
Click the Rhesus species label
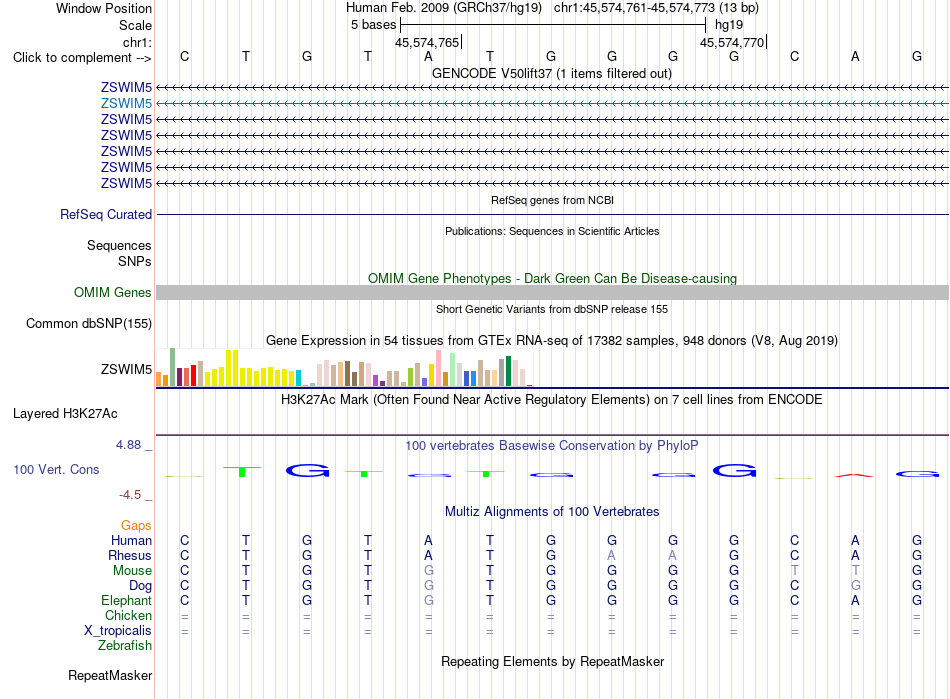coord(130,555)
